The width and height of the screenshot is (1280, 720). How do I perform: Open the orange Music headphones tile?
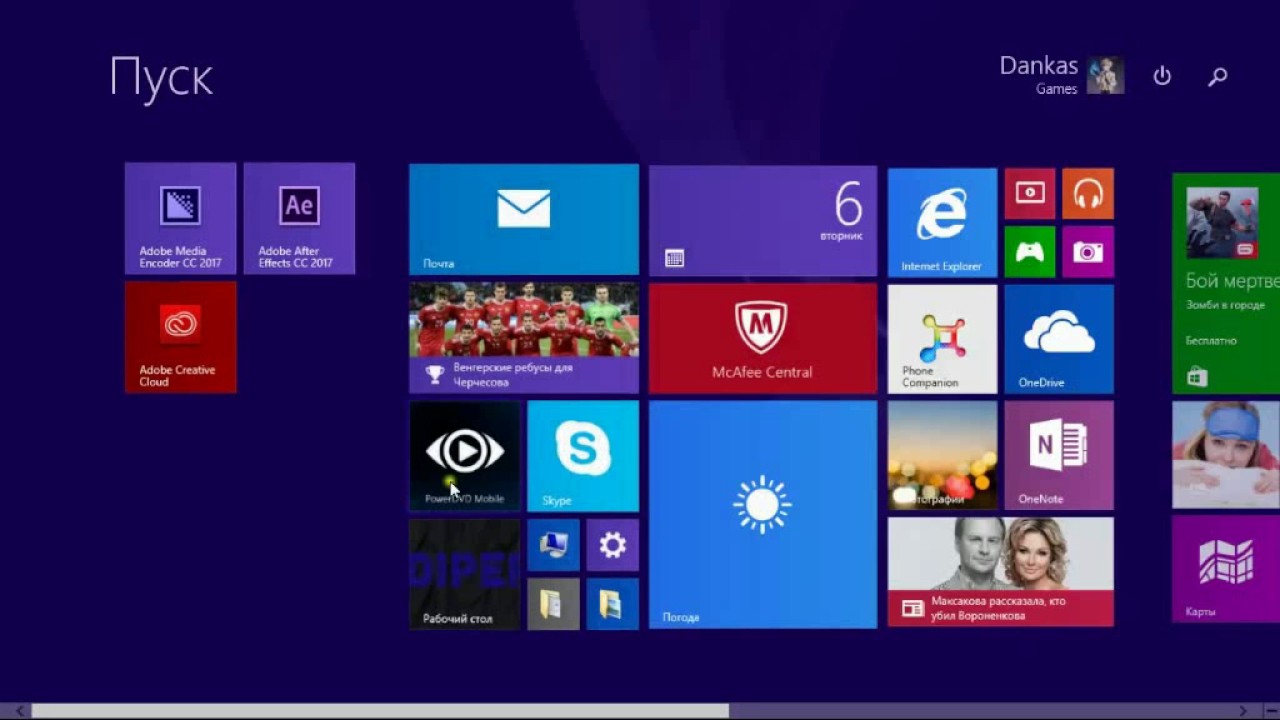point(1088,193)
